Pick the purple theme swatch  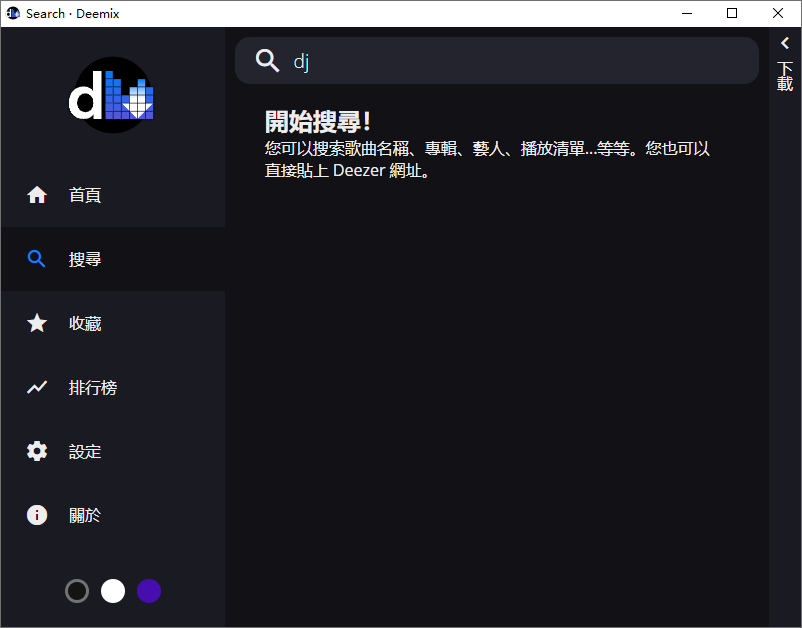click(x=149, y=591)
